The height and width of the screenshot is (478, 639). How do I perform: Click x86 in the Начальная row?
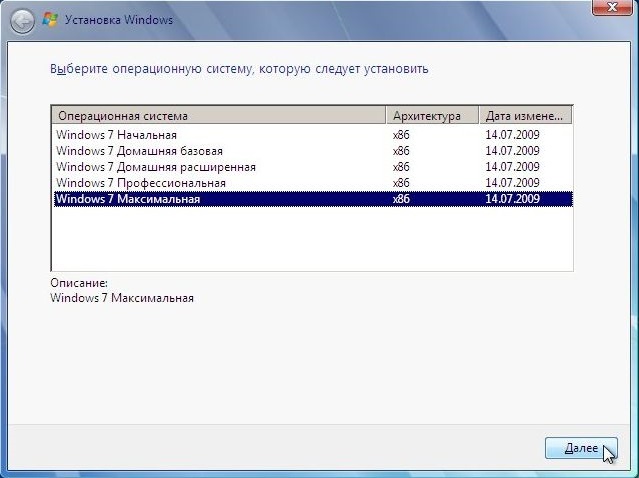pos(401,135)
